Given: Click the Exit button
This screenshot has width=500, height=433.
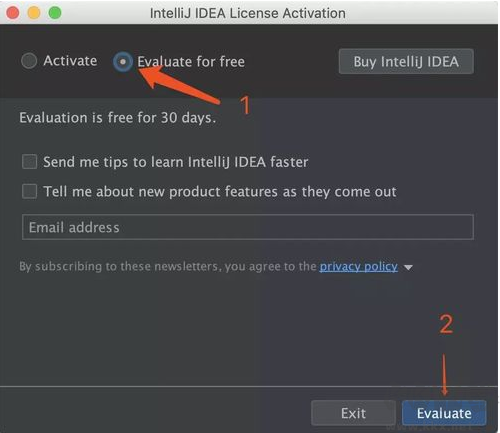Looking at the screenshot, I should click(x=353, y=413).
